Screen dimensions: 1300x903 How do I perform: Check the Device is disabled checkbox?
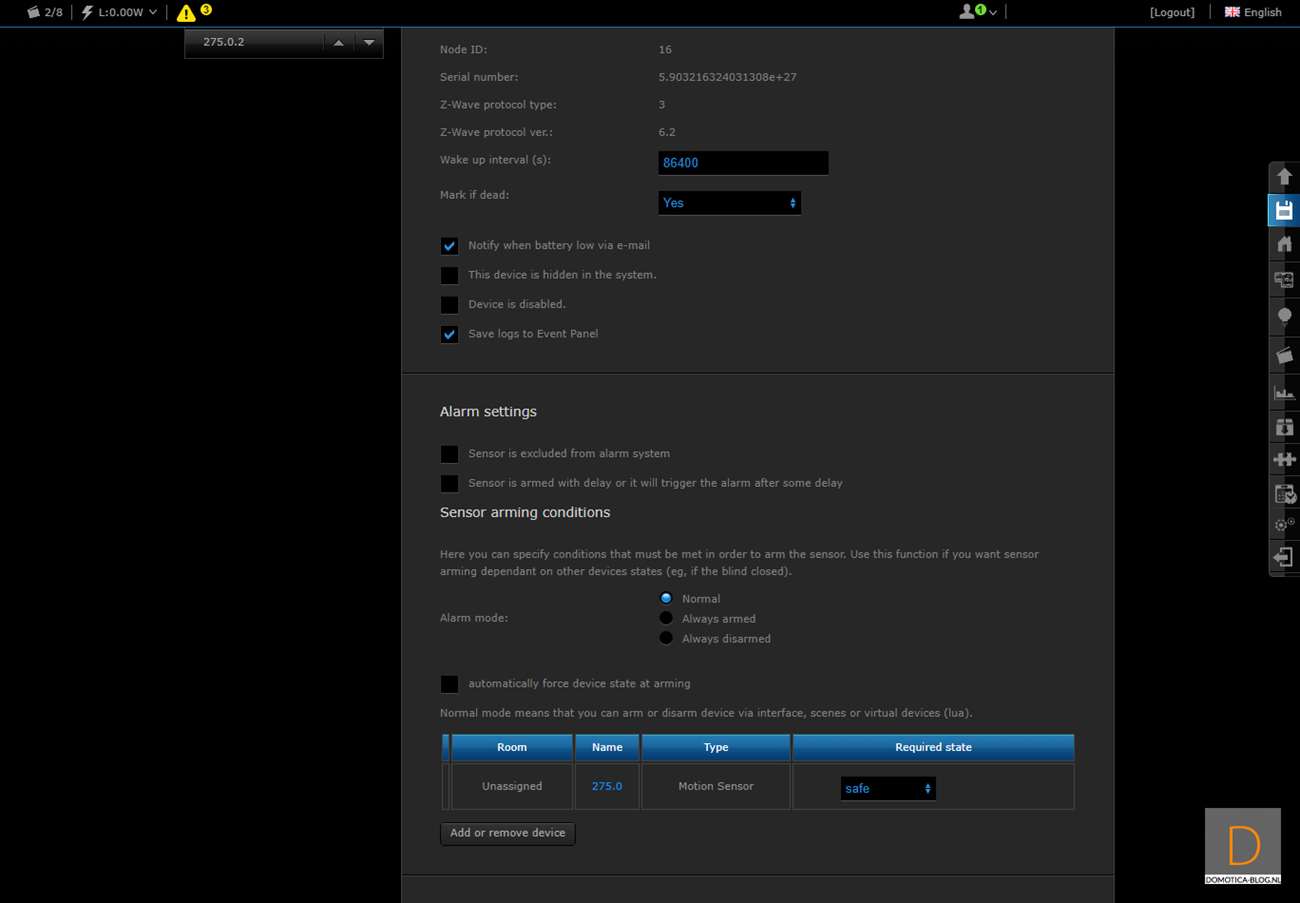tap(450, 305)
